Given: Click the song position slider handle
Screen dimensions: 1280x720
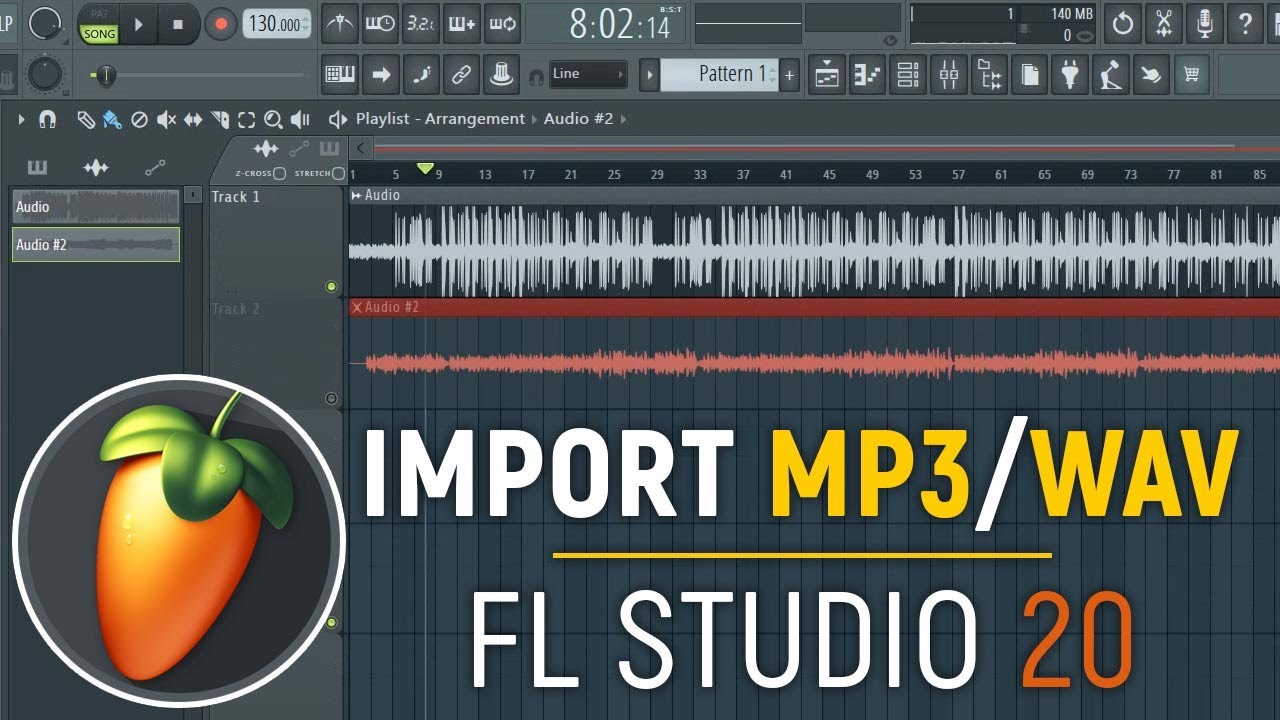Looking at the screenshot, I should click(x=104, y=75).
